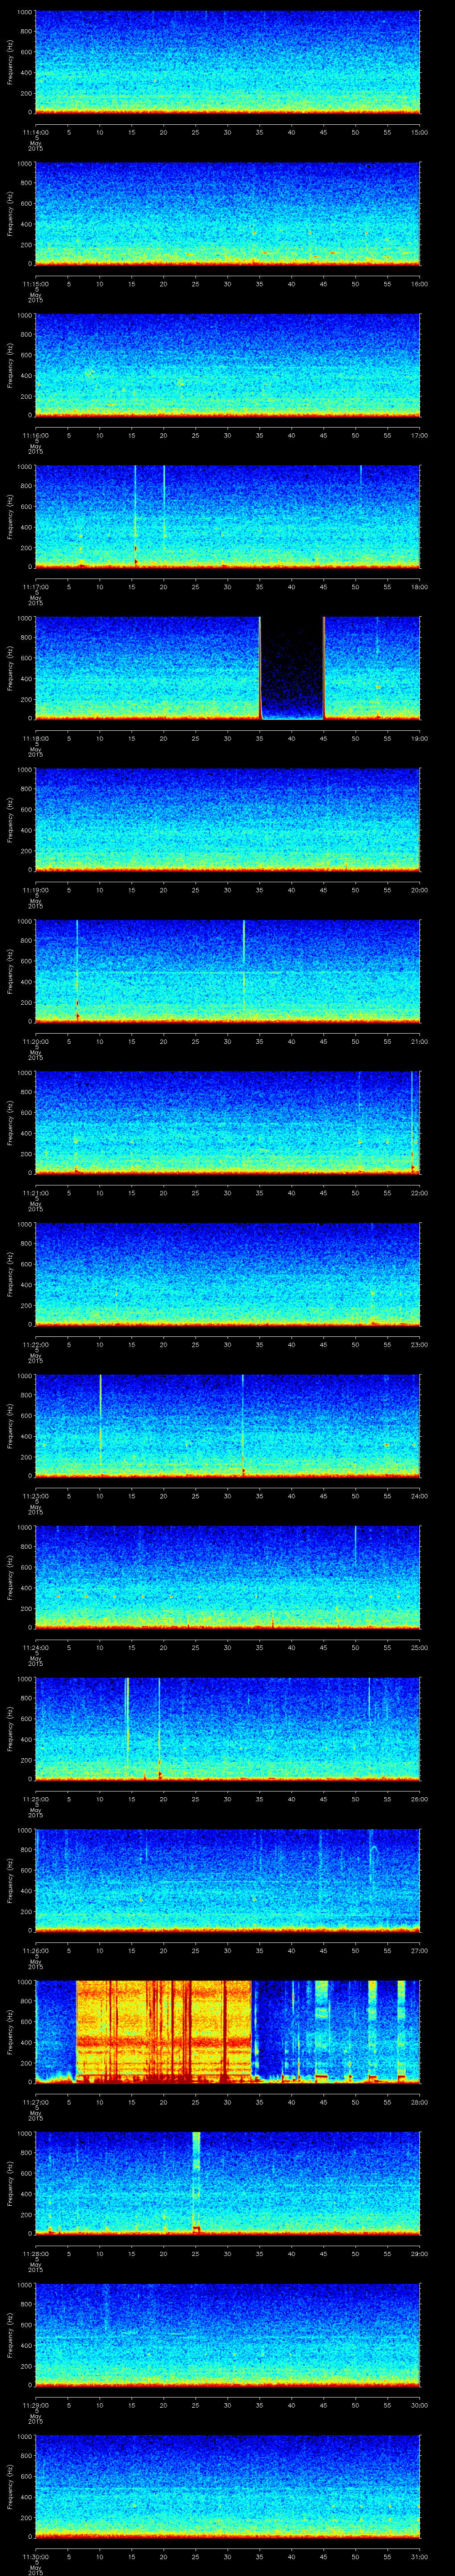Click the 11:22:00 start time label

[35, 1345]
